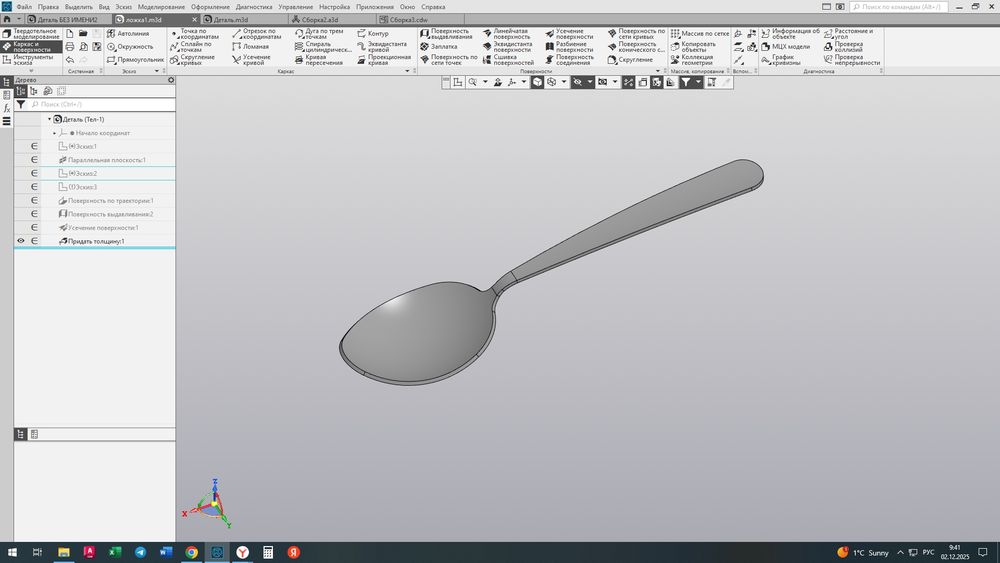
Task: Open the Моделирование menu
Action: click(x=161, y=7)
